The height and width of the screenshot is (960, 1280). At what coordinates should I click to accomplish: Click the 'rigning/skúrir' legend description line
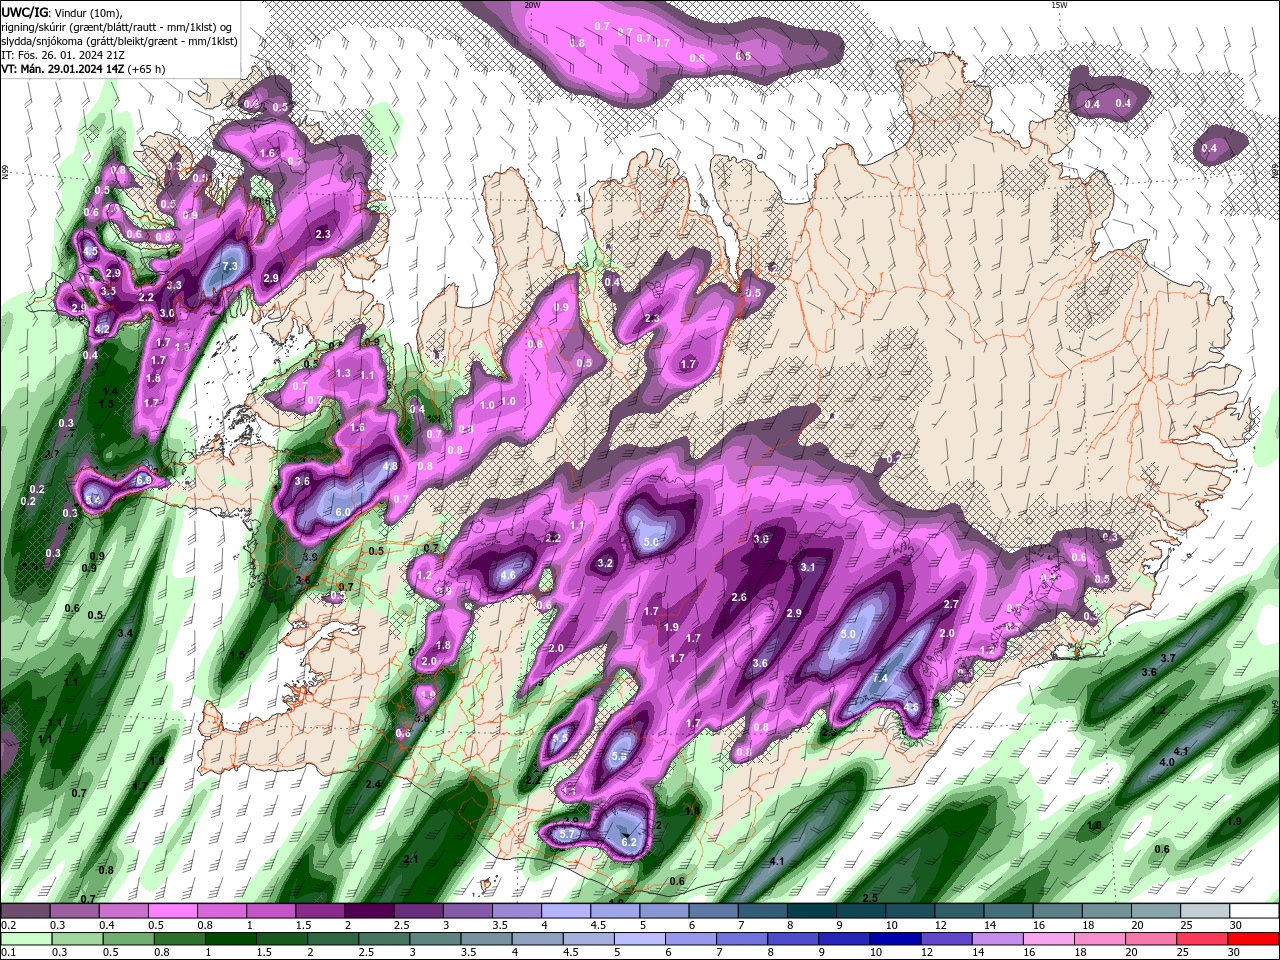click(117, 26)
